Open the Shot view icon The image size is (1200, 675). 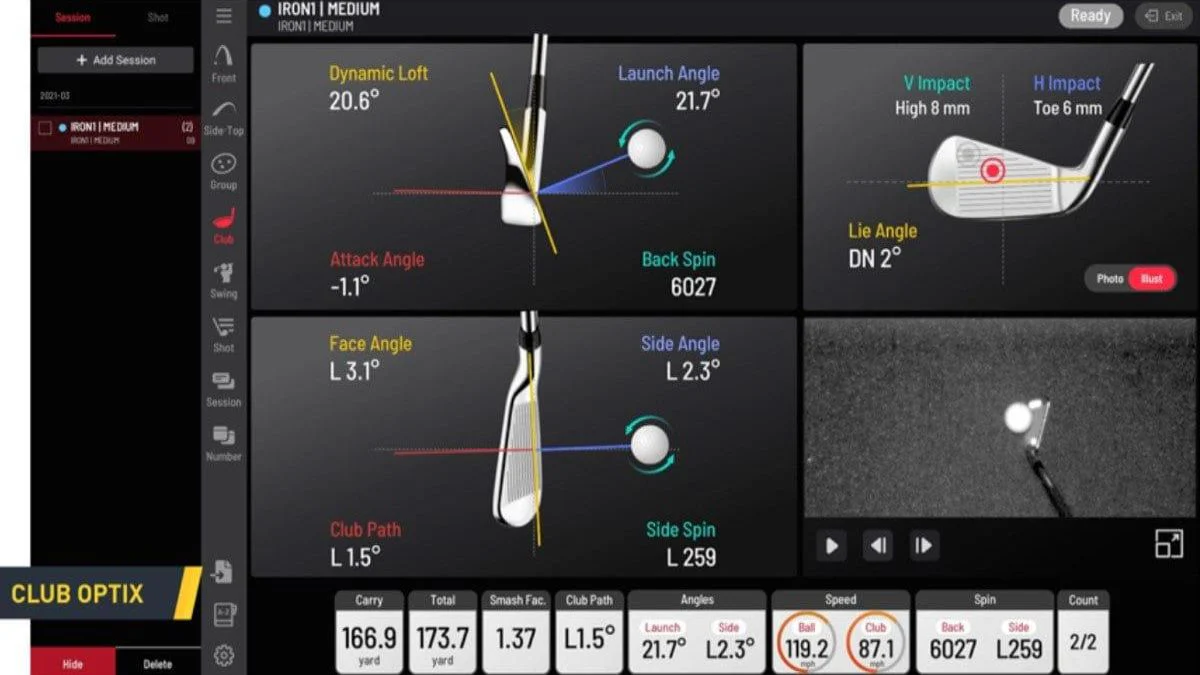pyautogui.click(x=224, y=334)
